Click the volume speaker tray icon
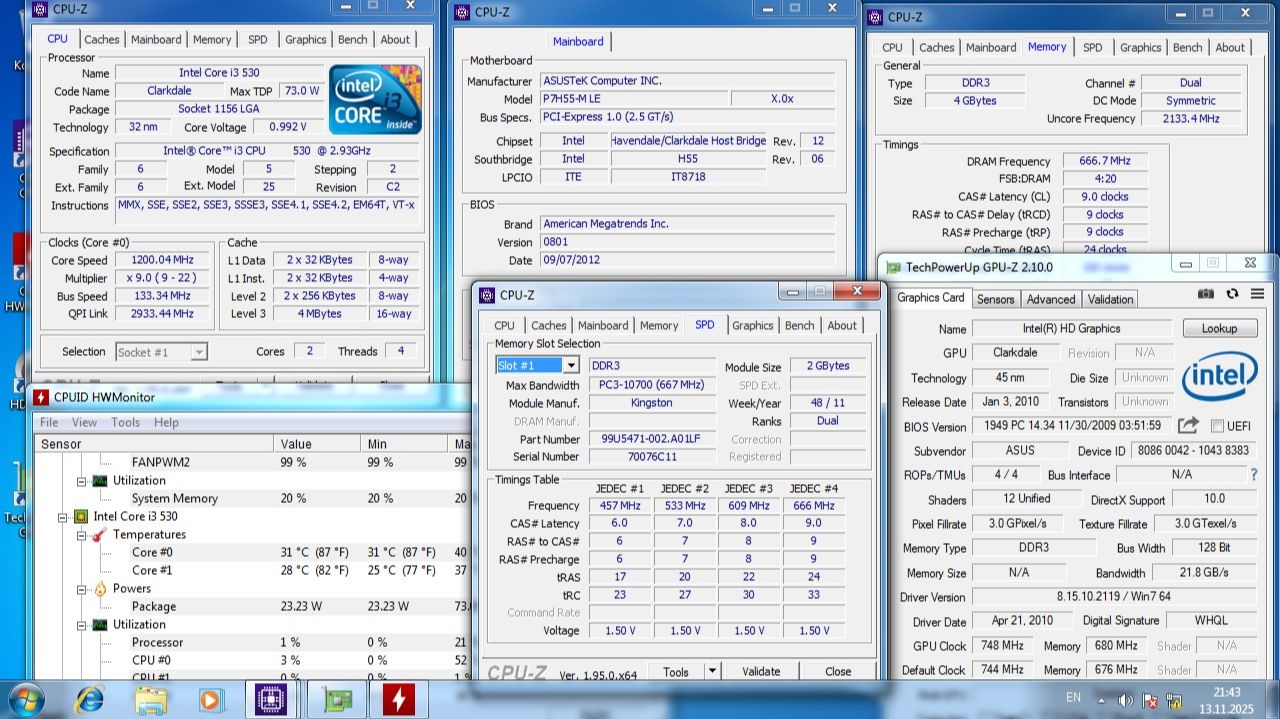This screenshot has height=719, width=1280. (x=1124, y=700)
